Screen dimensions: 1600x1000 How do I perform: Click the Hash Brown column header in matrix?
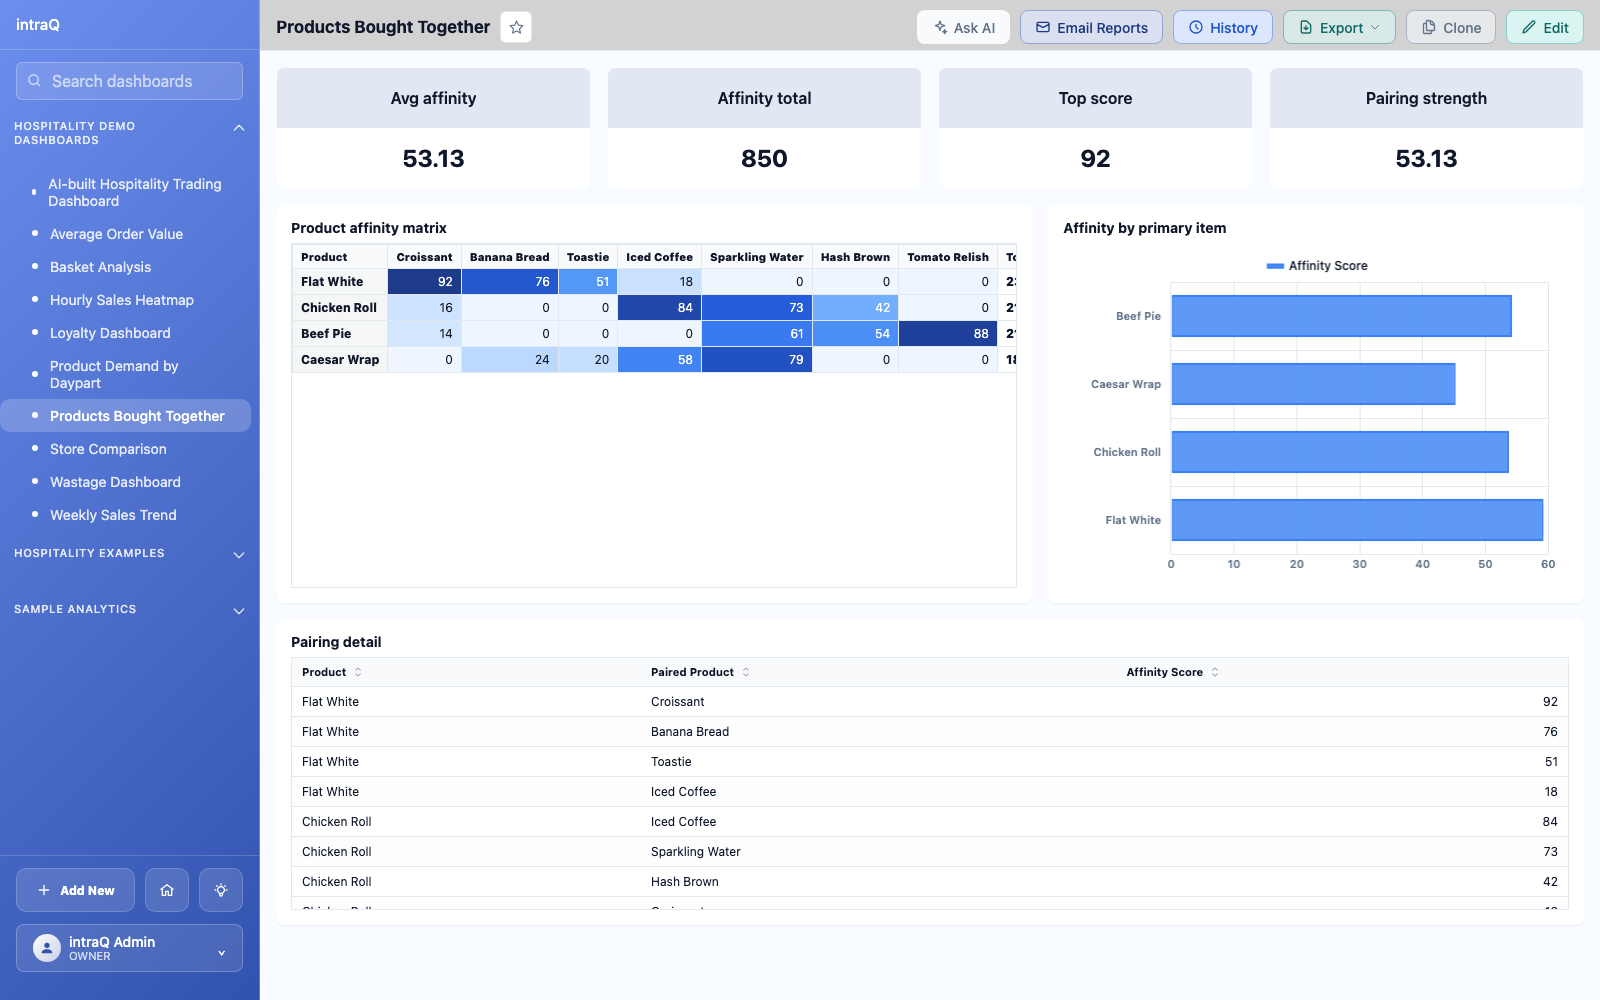(855, 257)
